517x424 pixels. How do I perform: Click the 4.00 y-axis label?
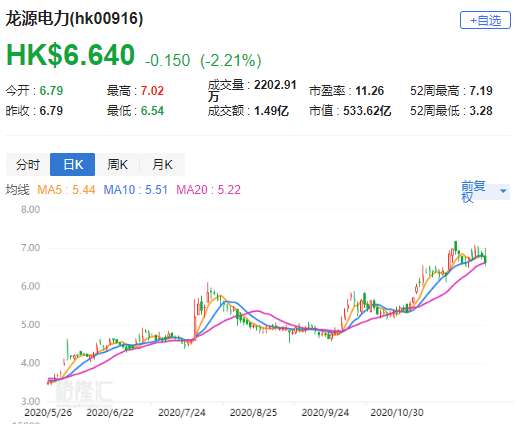(30, 363)
